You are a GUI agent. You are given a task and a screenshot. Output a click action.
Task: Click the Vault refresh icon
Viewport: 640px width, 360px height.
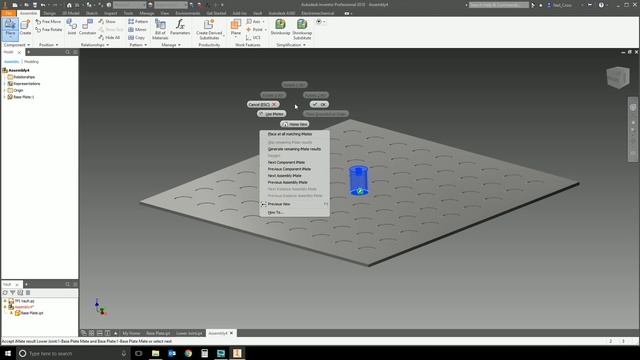[5, 293]
